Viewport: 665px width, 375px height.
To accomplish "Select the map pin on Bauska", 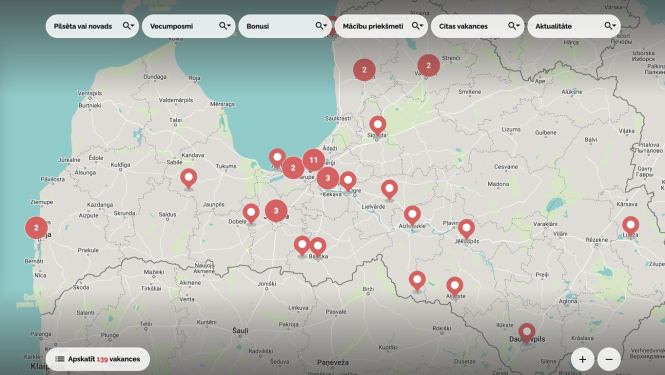I will [x=318, y=248].
